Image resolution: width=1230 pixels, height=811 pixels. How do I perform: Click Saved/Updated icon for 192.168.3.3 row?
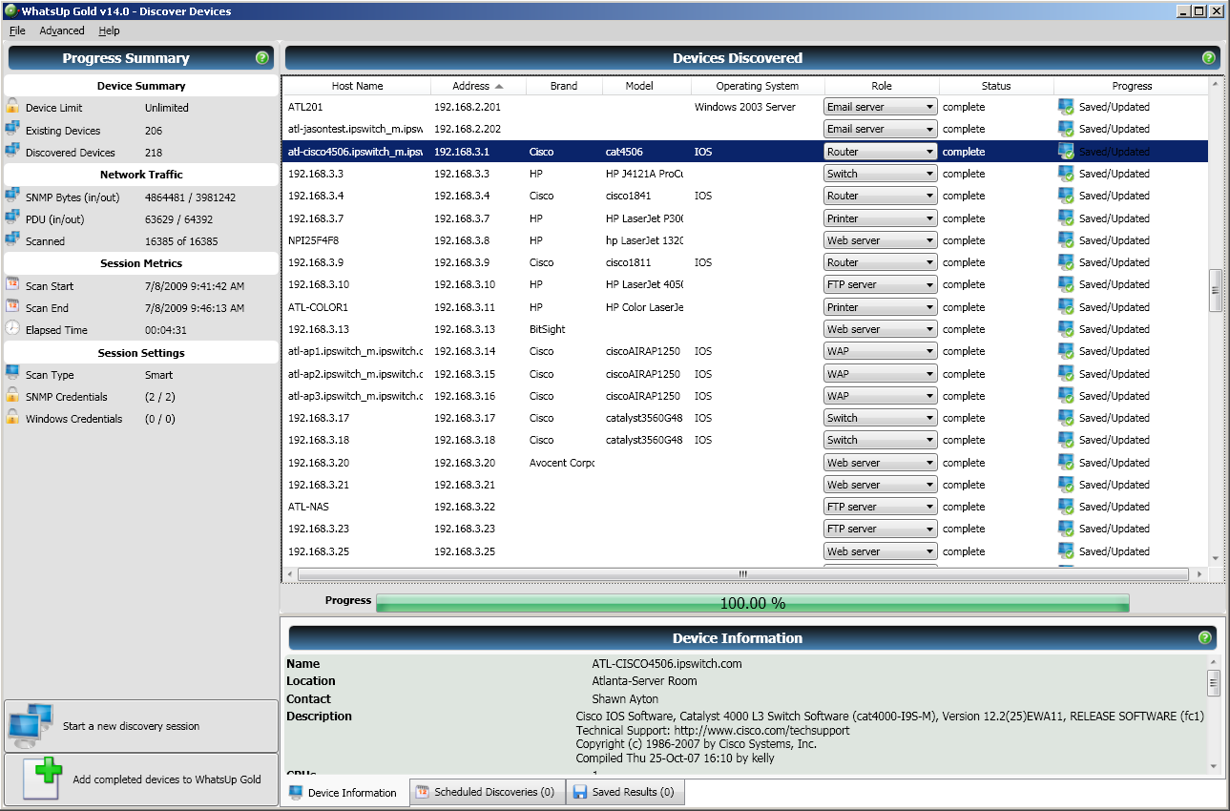point(1066,174)
